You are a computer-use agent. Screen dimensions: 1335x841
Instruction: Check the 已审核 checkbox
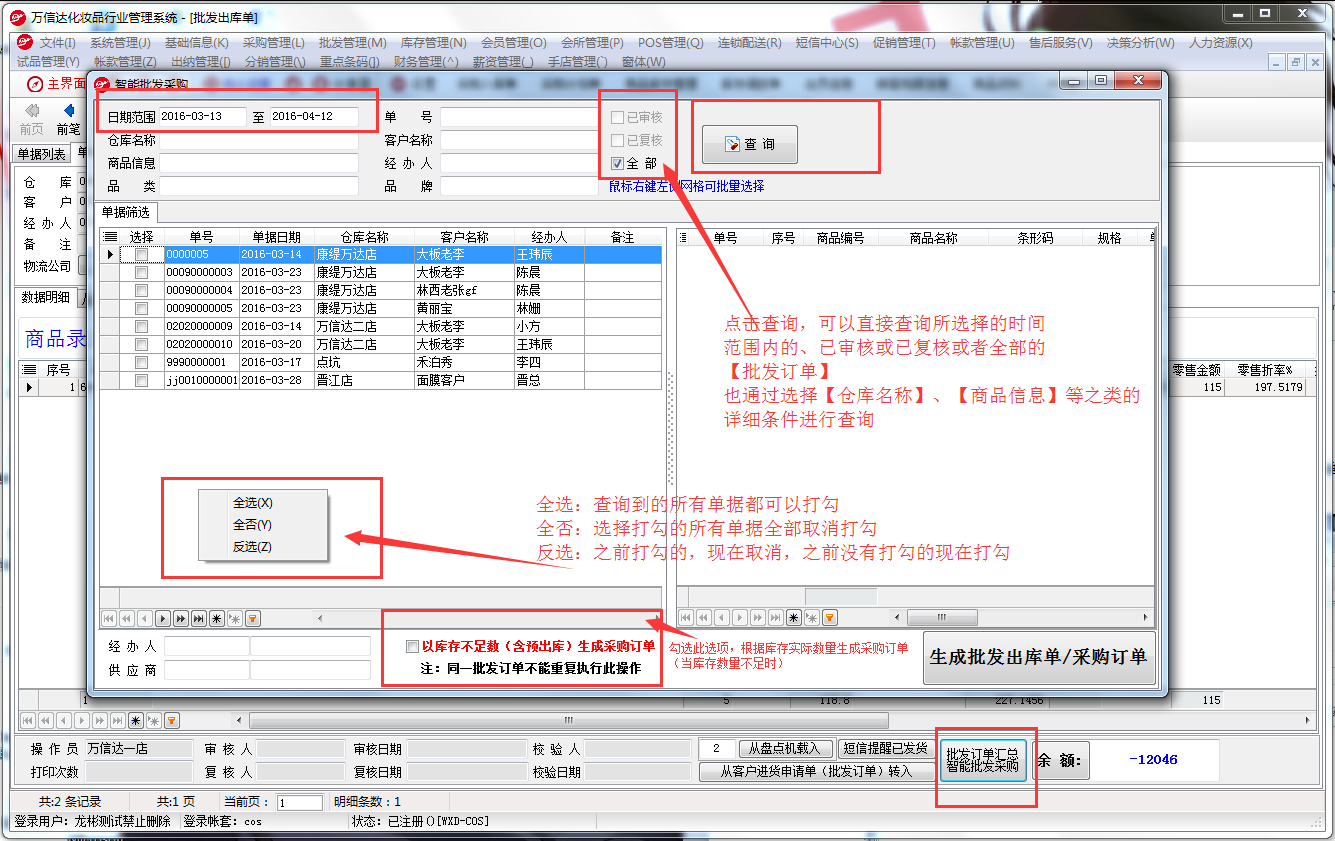click(x=618, y=117)
